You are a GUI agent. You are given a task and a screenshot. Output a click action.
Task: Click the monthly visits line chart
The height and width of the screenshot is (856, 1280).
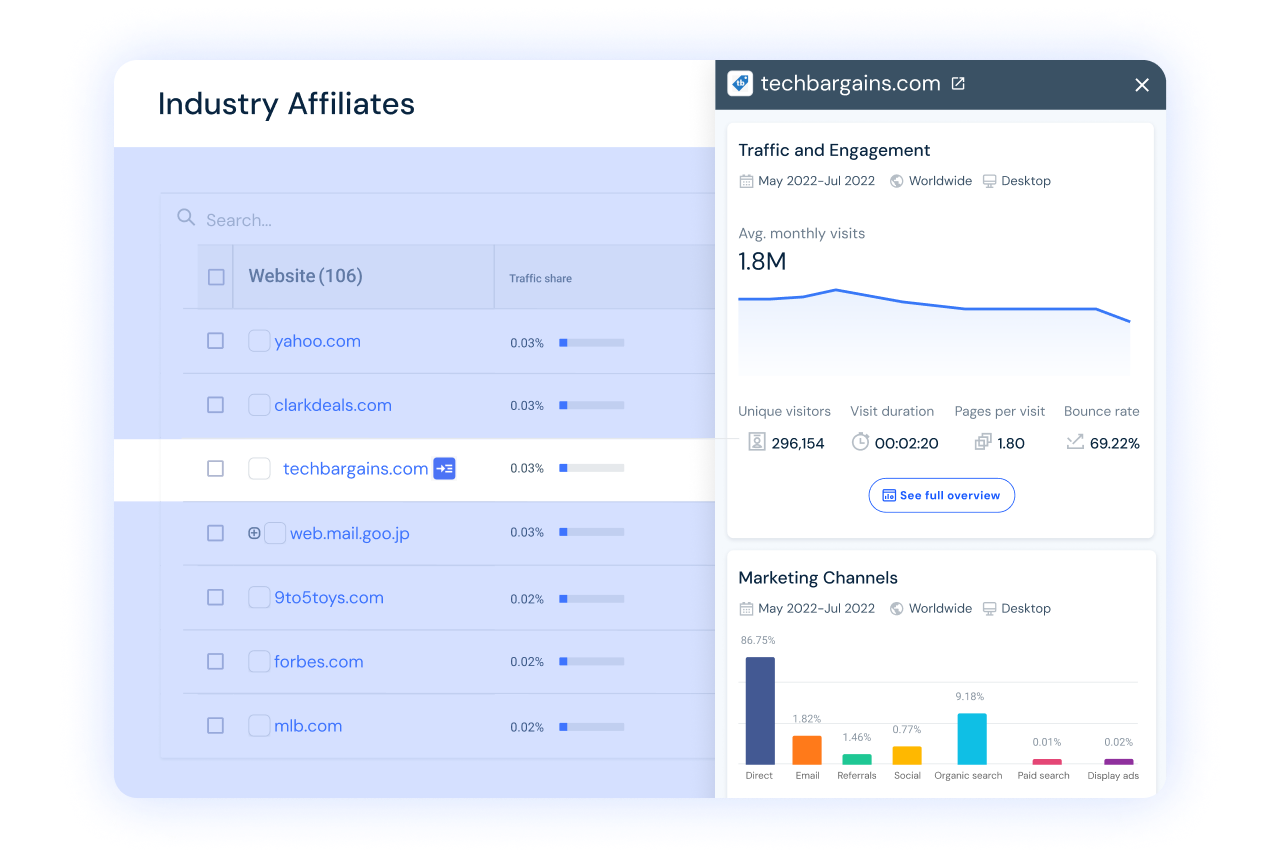[x=934, y=333]
